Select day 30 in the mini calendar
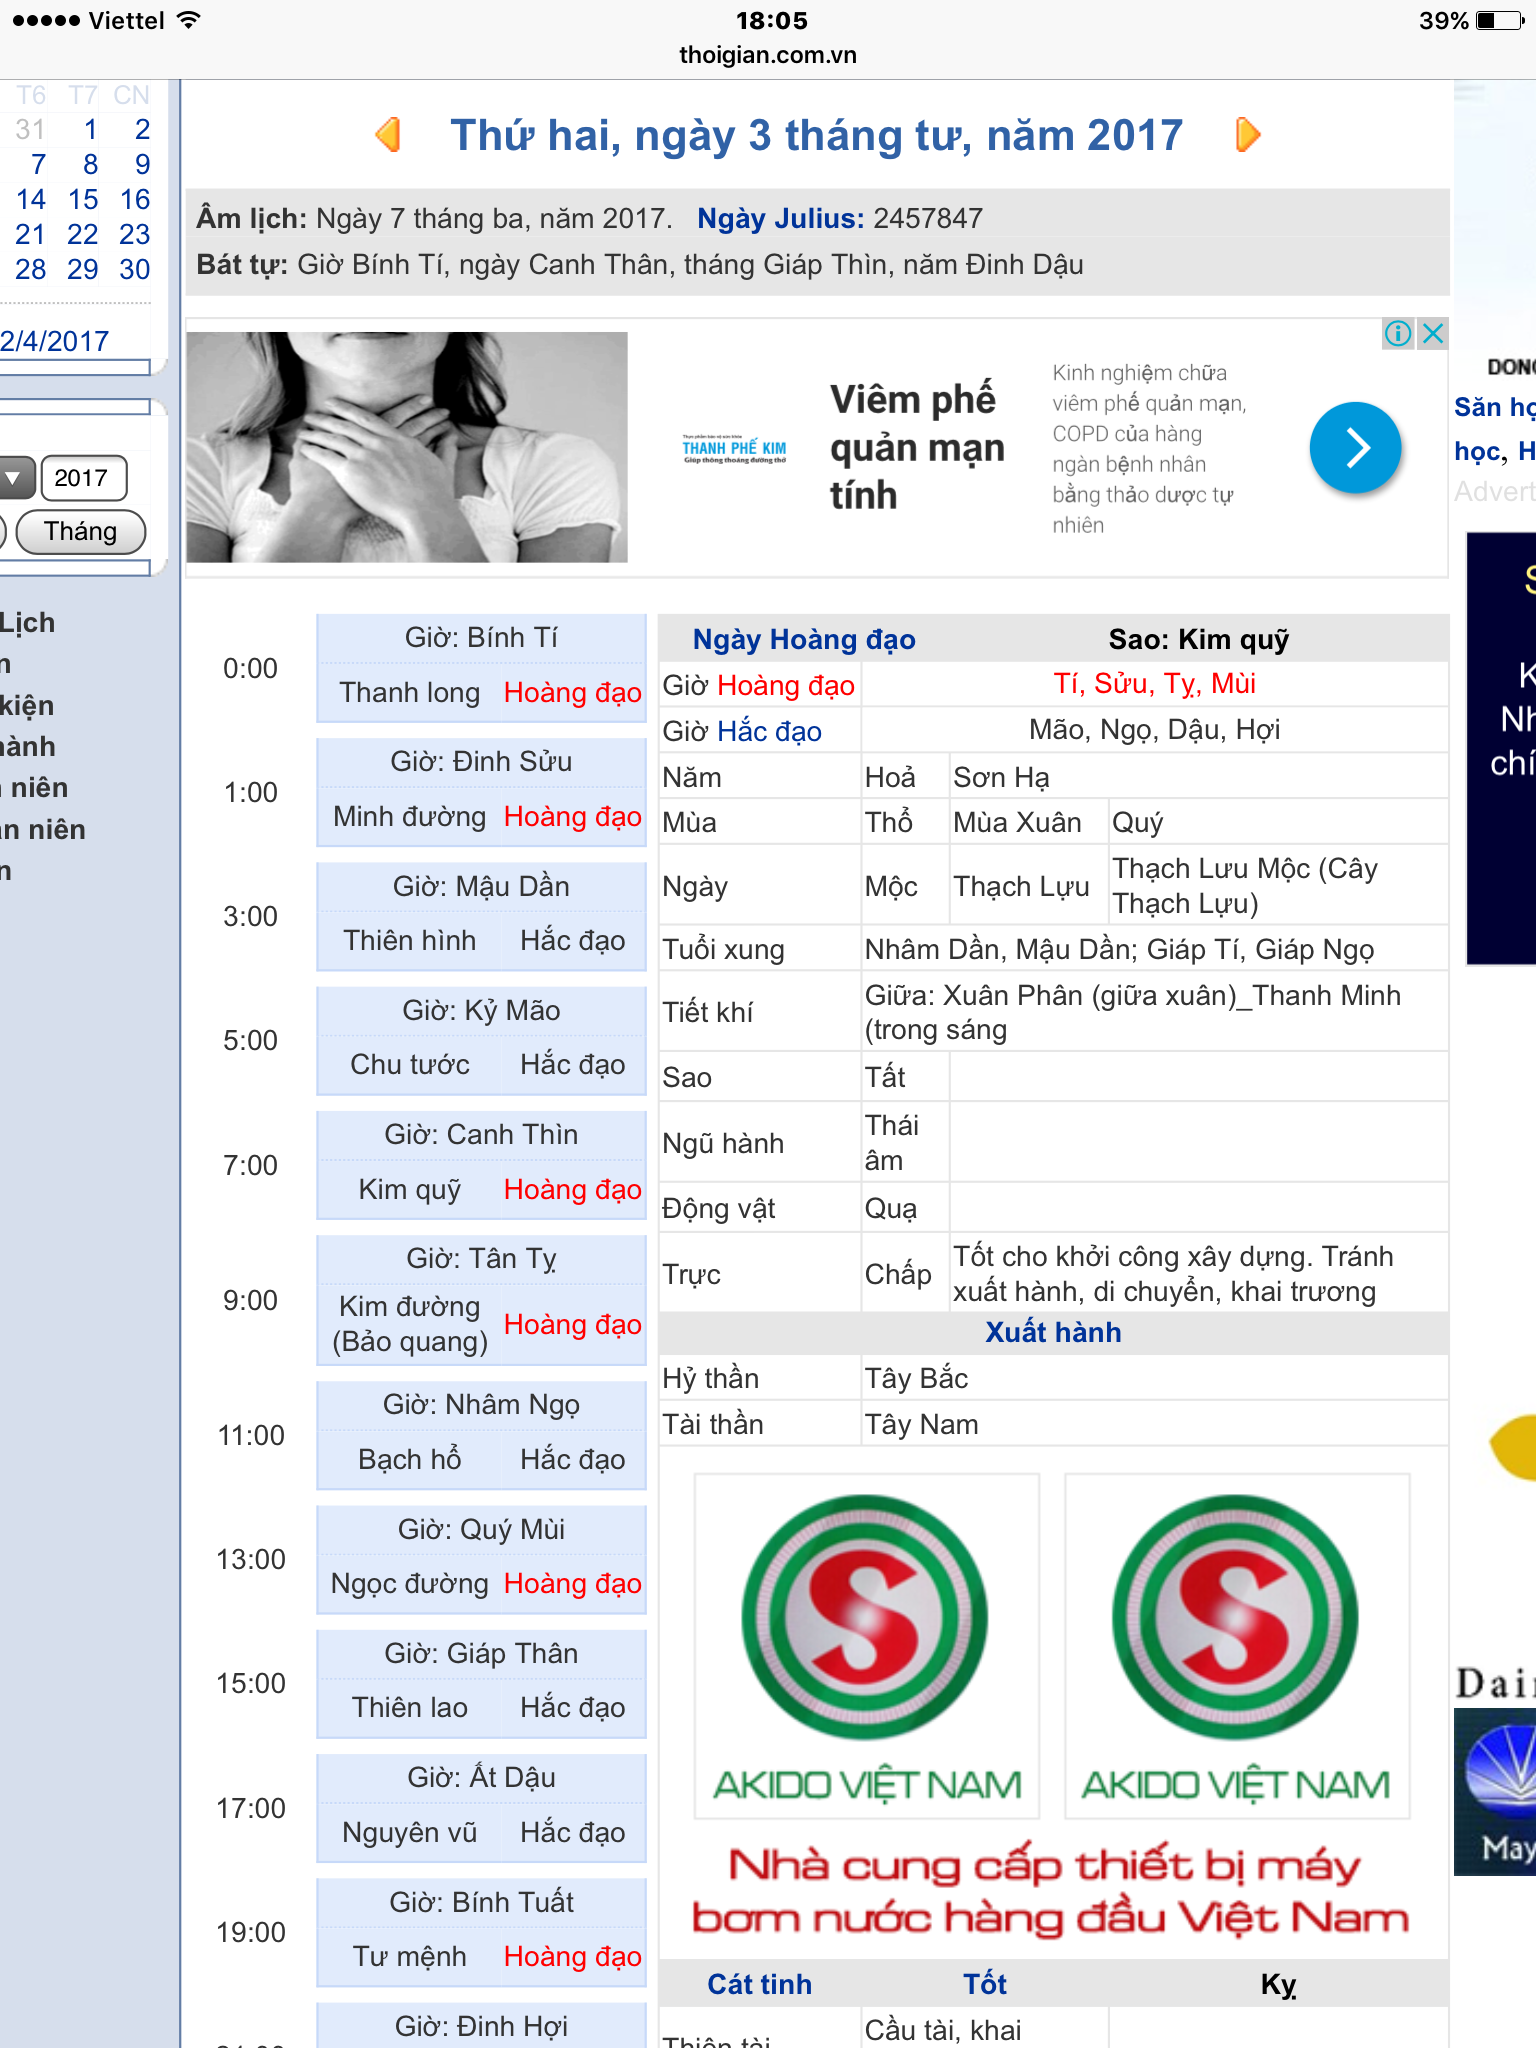The height and width of the screenshot is (2048, 1536). [134, 270]
